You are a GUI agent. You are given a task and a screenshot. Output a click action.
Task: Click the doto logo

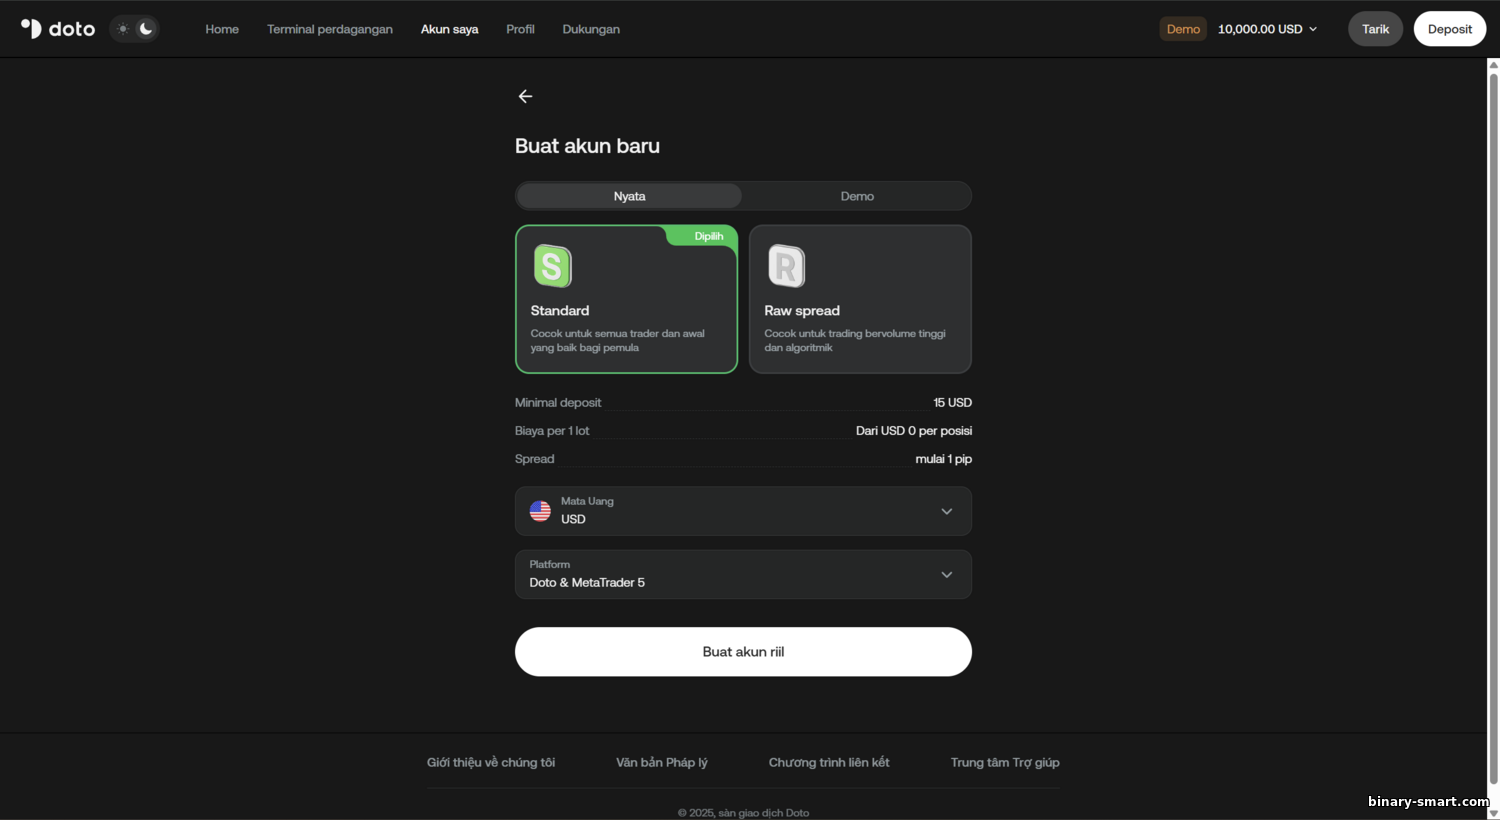[x=58, y=29]
